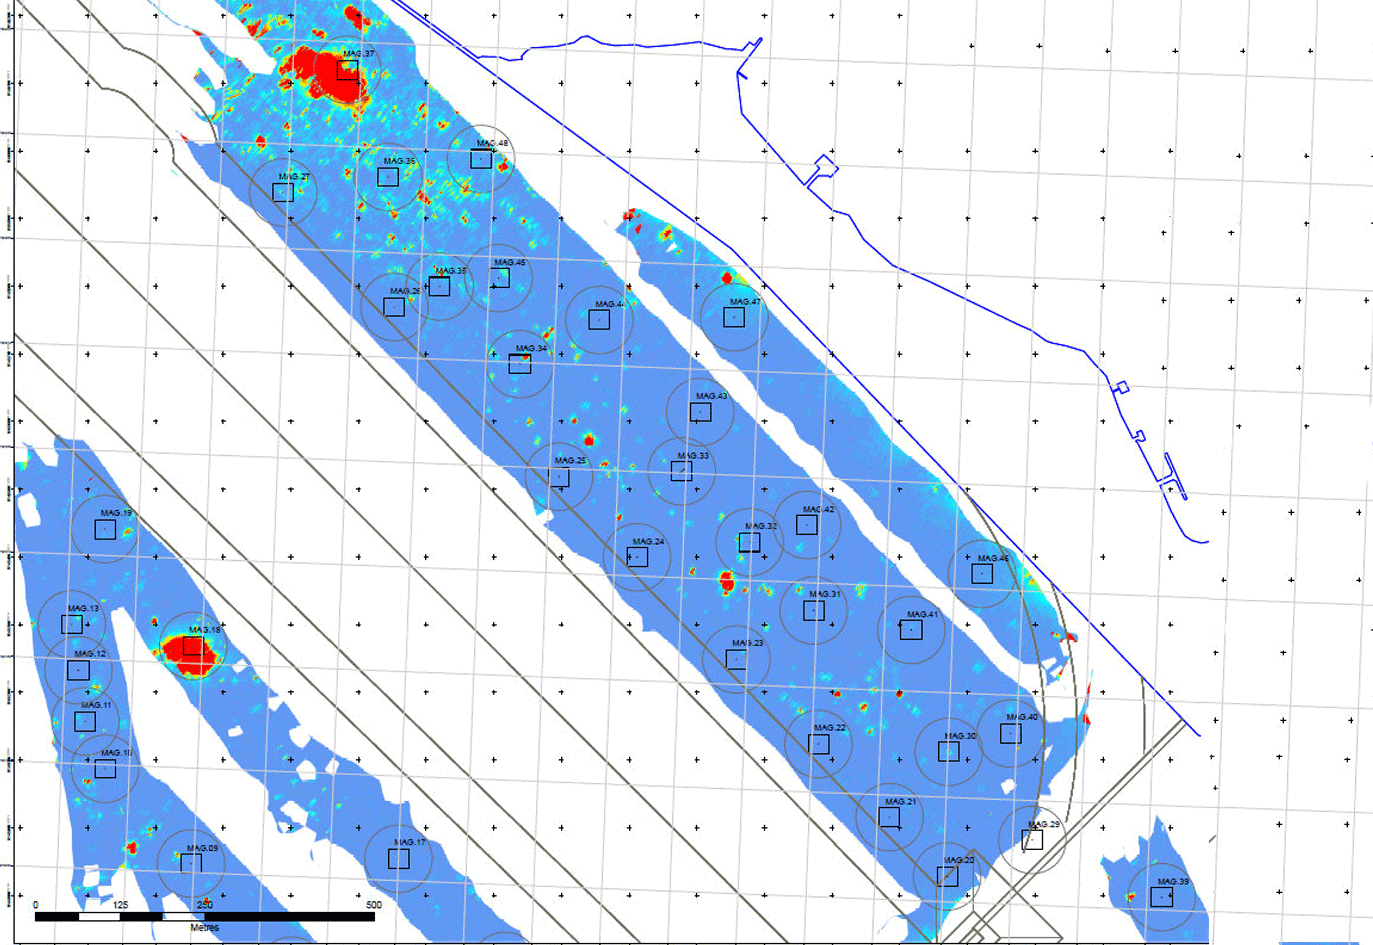Click the MAG.12 label text
The height and width of the screenshot is (945, 1373).
click(90, 654)
